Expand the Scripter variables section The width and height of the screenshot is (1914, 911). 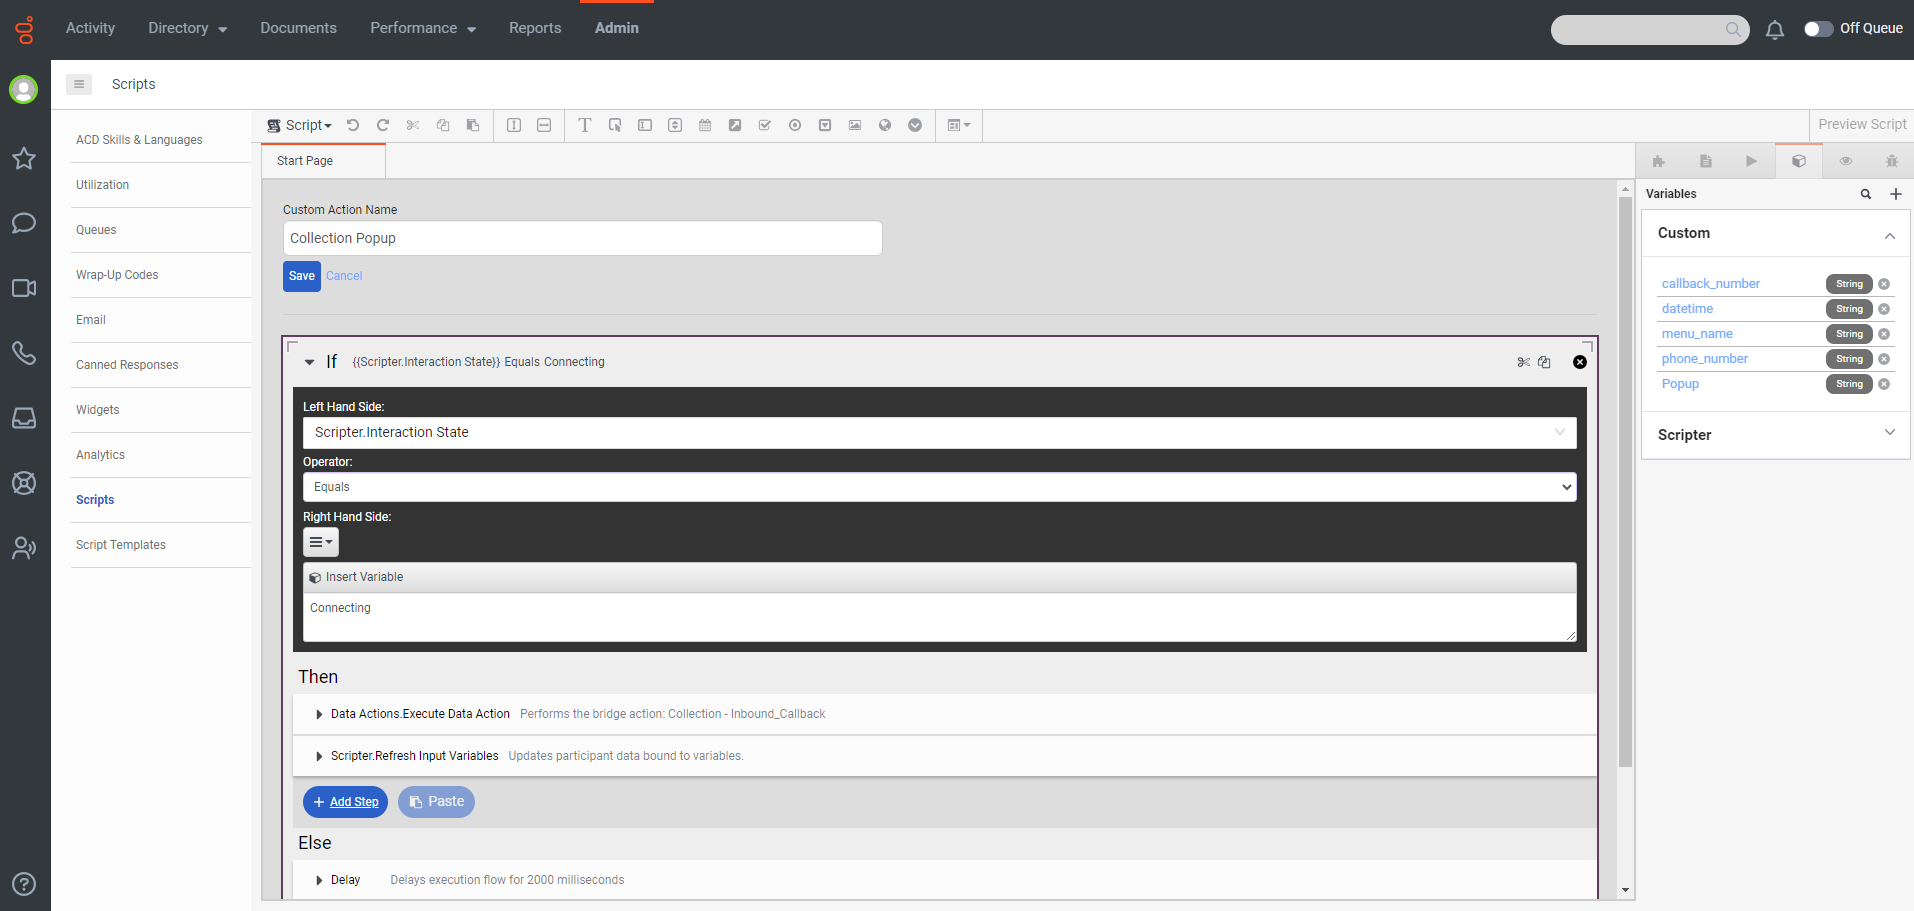[x=1890, y=433]
